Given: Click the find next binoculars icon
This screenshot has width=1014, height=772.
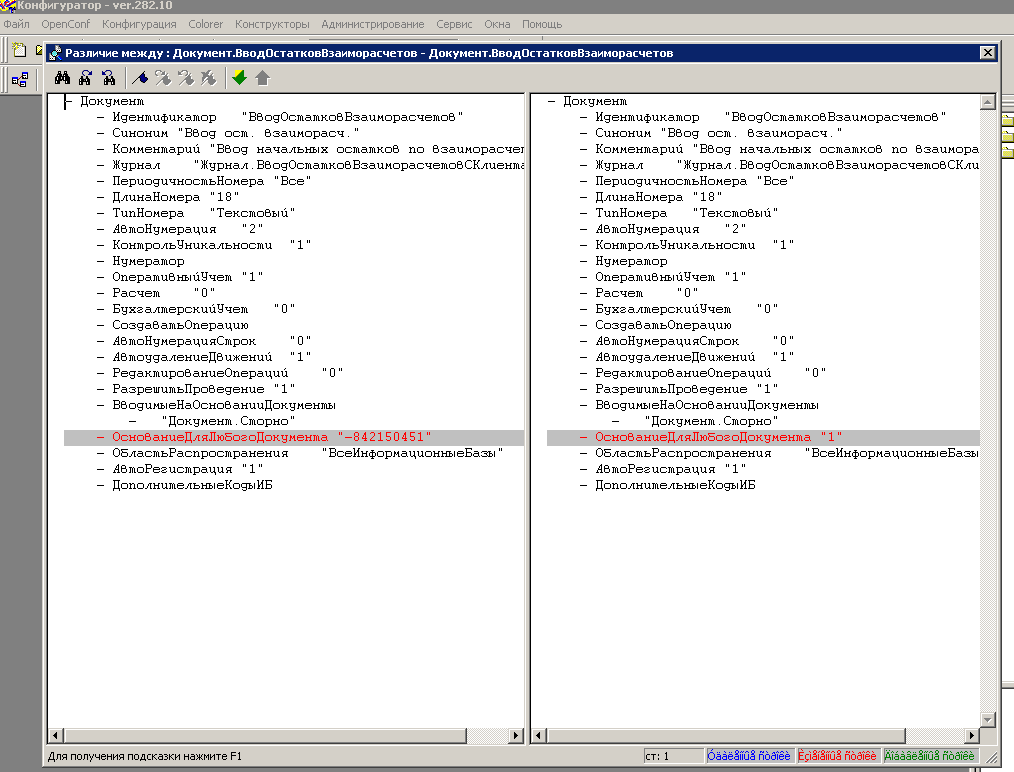Looking at the screenshot, I should tap(85, 77).
